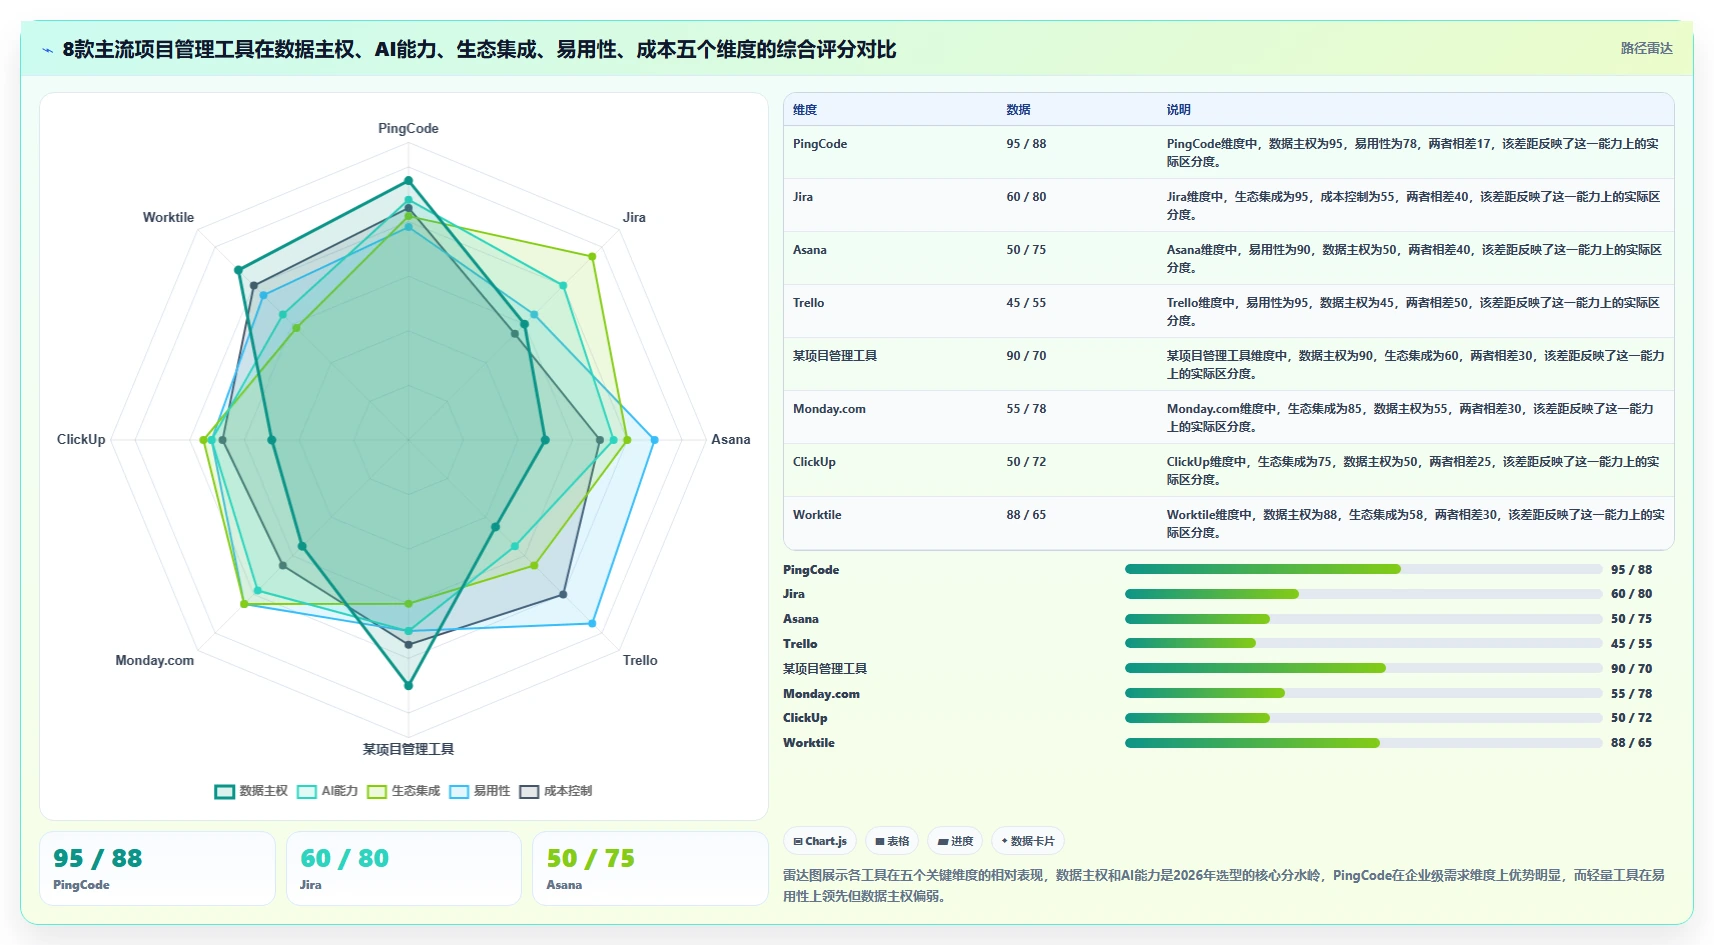Click the Jira radar axis label
The width and height of the screenshot is (1714, 945).
(x=634, y=217)
